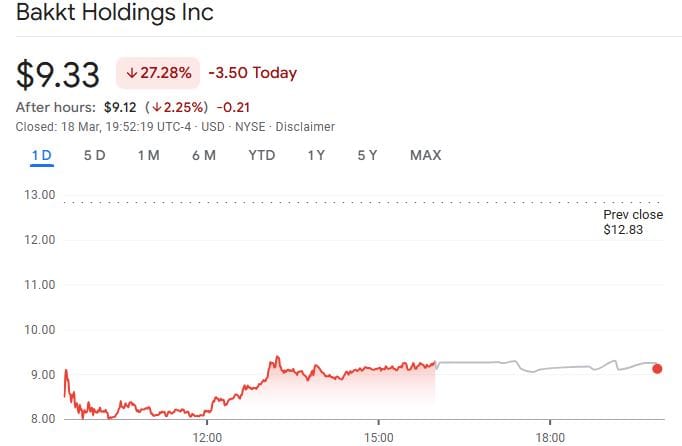Switch to the 5D time range tab
This screenshot has width=682, height=446.
(94, 155)
